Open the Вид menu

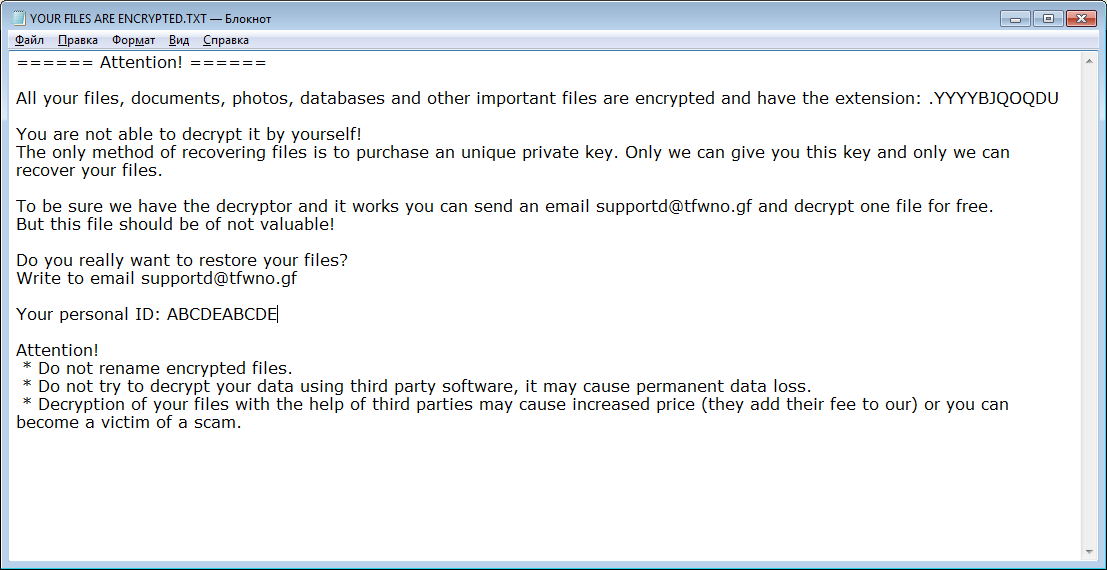click(x=179, y=40)
